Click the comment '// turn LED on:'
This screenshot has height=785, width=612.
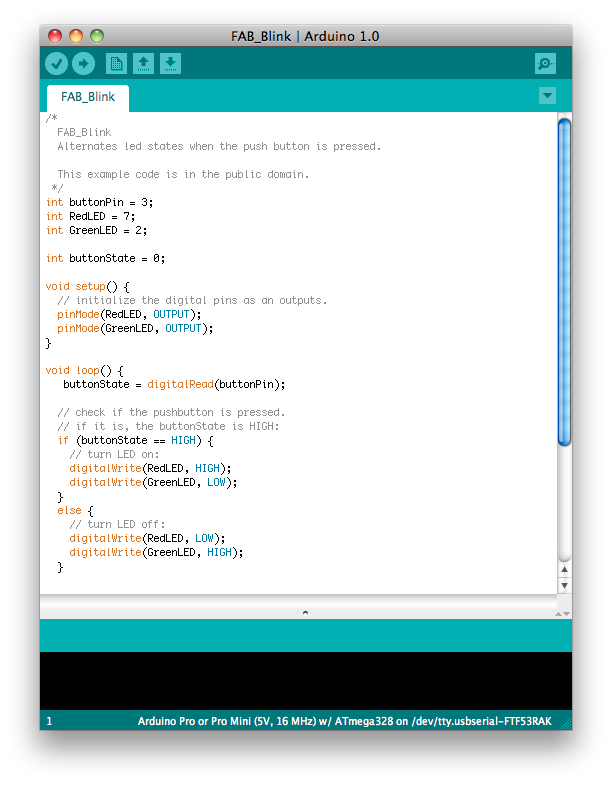(114, 455)
